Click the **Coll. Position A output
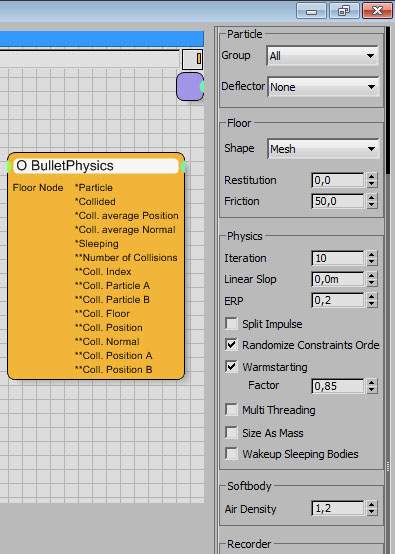The image size is (395, 554). (113, 356)
